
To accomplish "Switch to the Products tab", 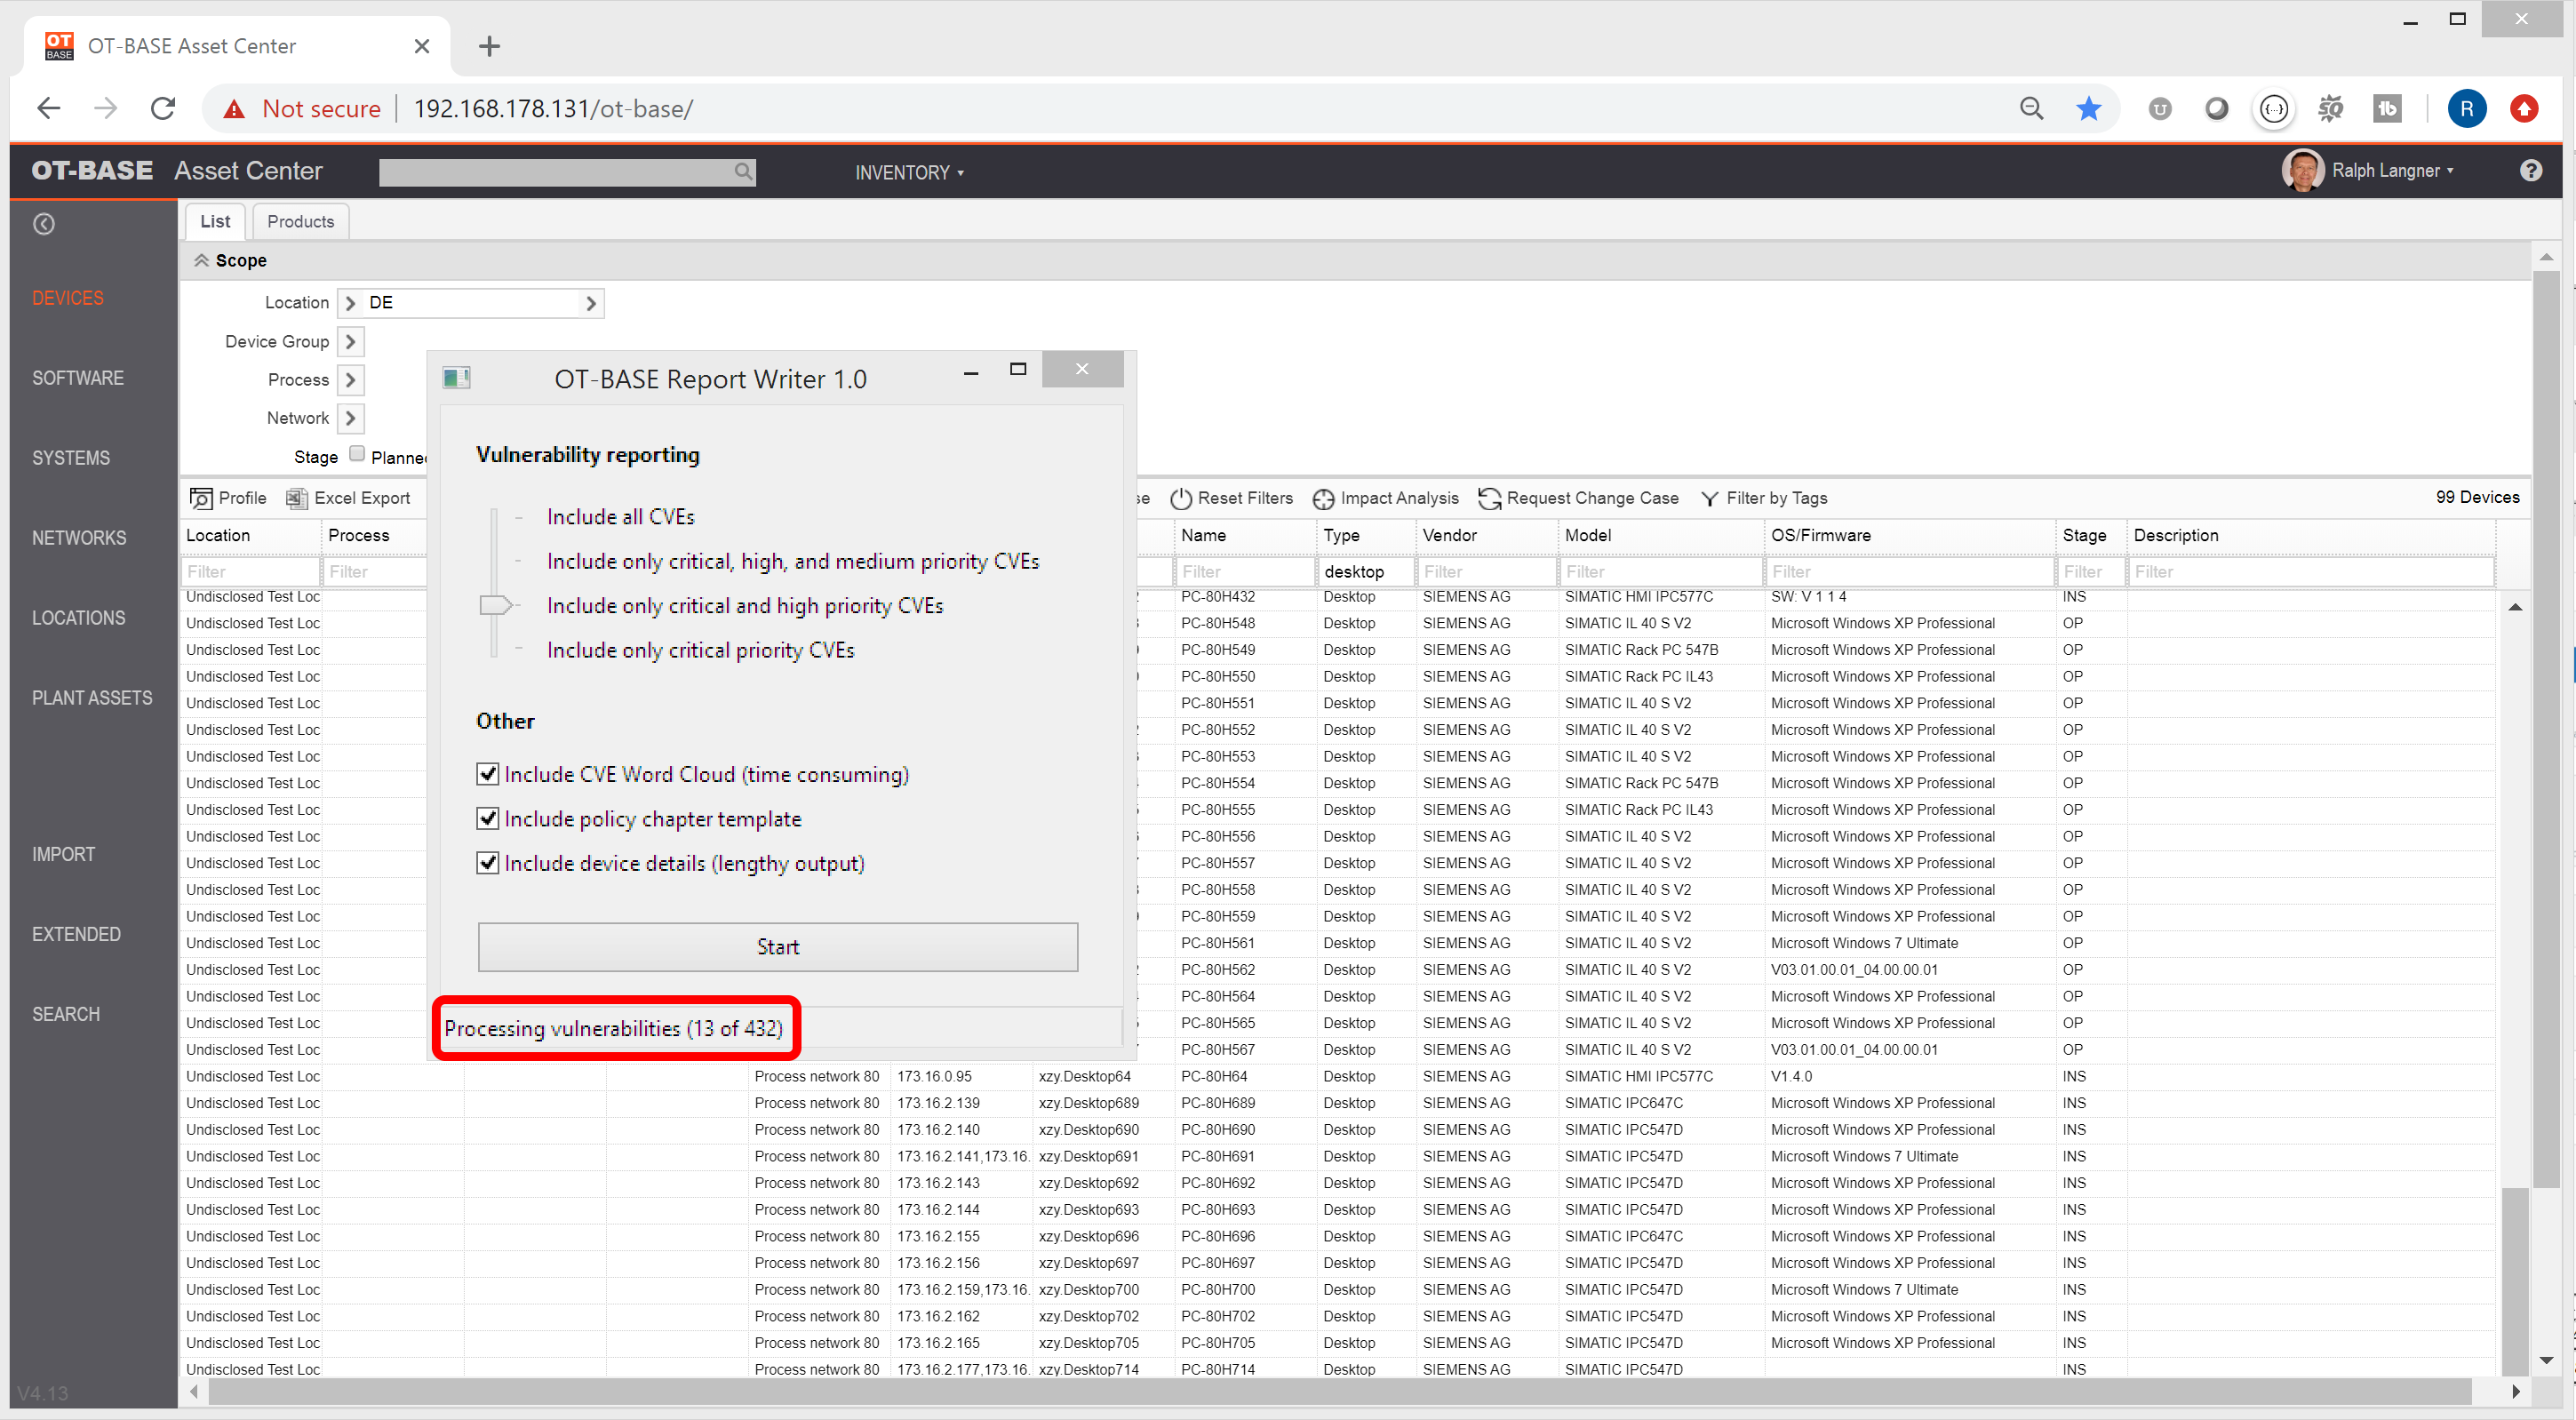I will (300, 221).
